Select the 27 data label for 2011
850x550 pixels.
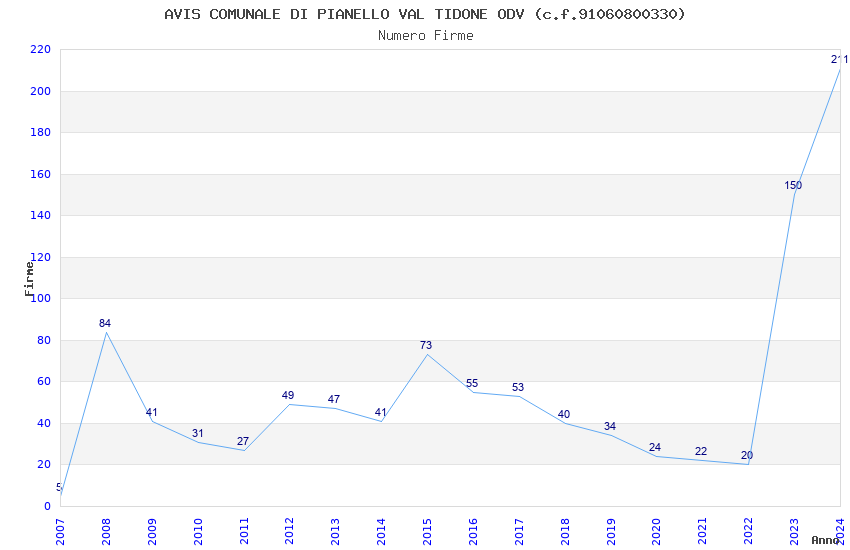pyautogui.click(x=242, y=442)
